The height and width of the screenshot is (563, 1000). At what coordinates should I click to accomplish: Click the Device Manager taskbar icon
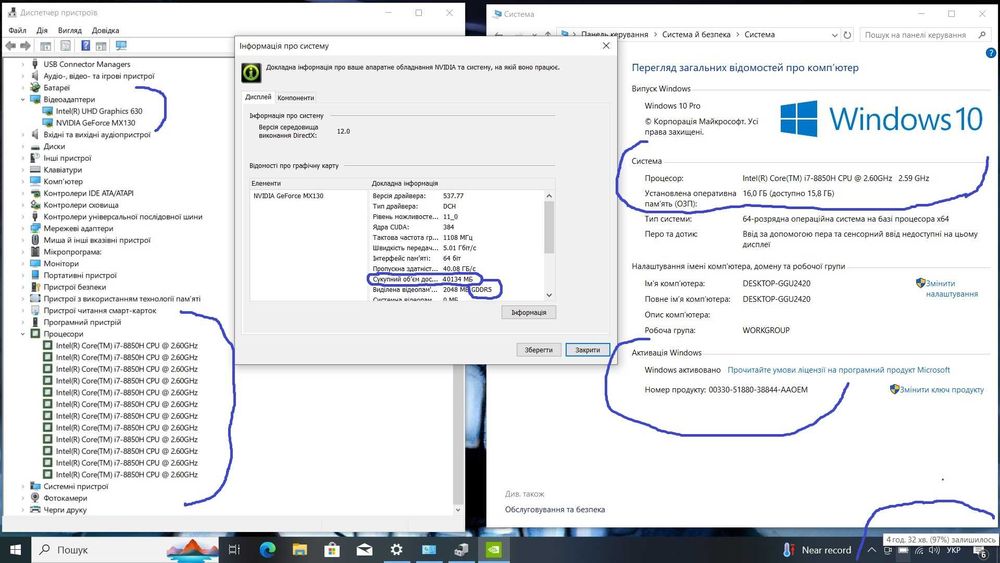tap(461, 550)
